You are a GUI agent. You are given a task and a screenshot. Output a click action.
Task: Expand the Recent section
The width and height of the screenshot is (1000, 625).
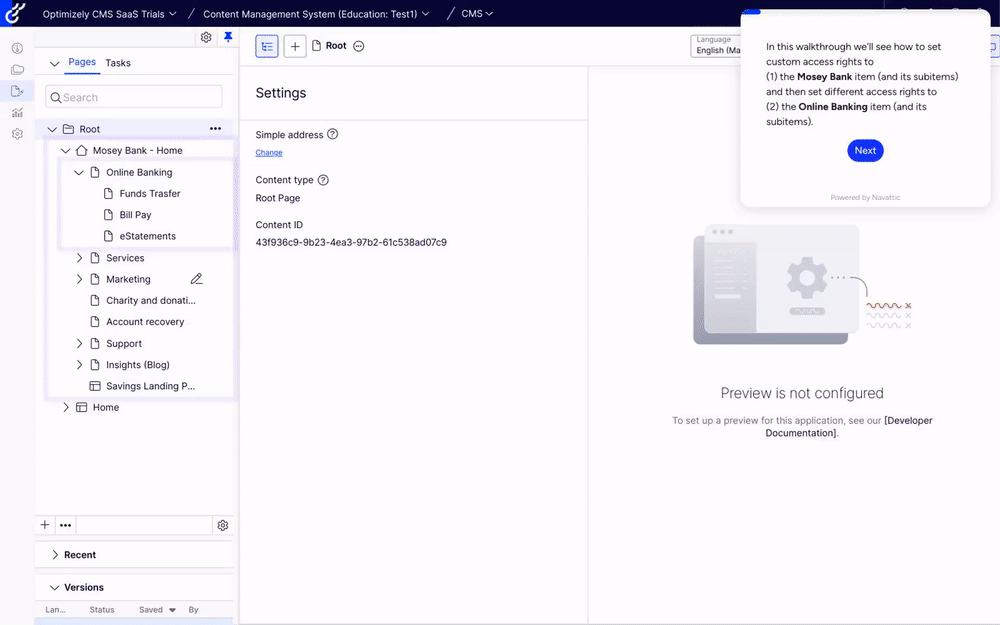pyautogui.click(x=55, y=555)
